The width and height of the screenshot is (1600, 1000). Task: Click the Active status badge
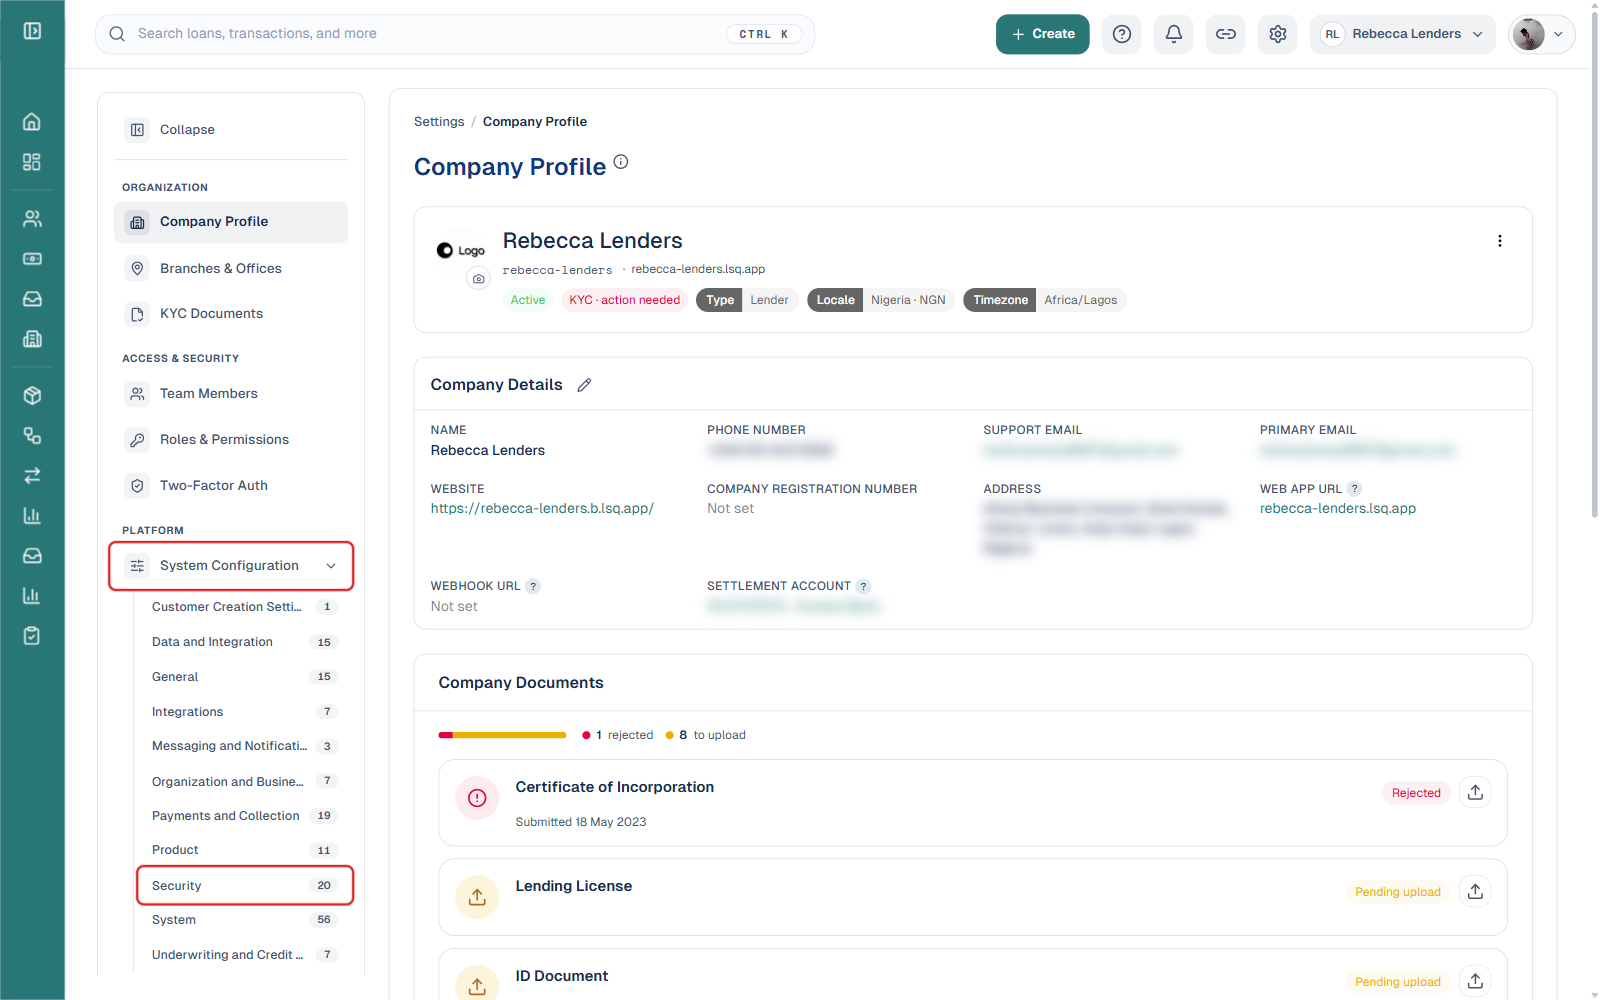coord(528,300)
